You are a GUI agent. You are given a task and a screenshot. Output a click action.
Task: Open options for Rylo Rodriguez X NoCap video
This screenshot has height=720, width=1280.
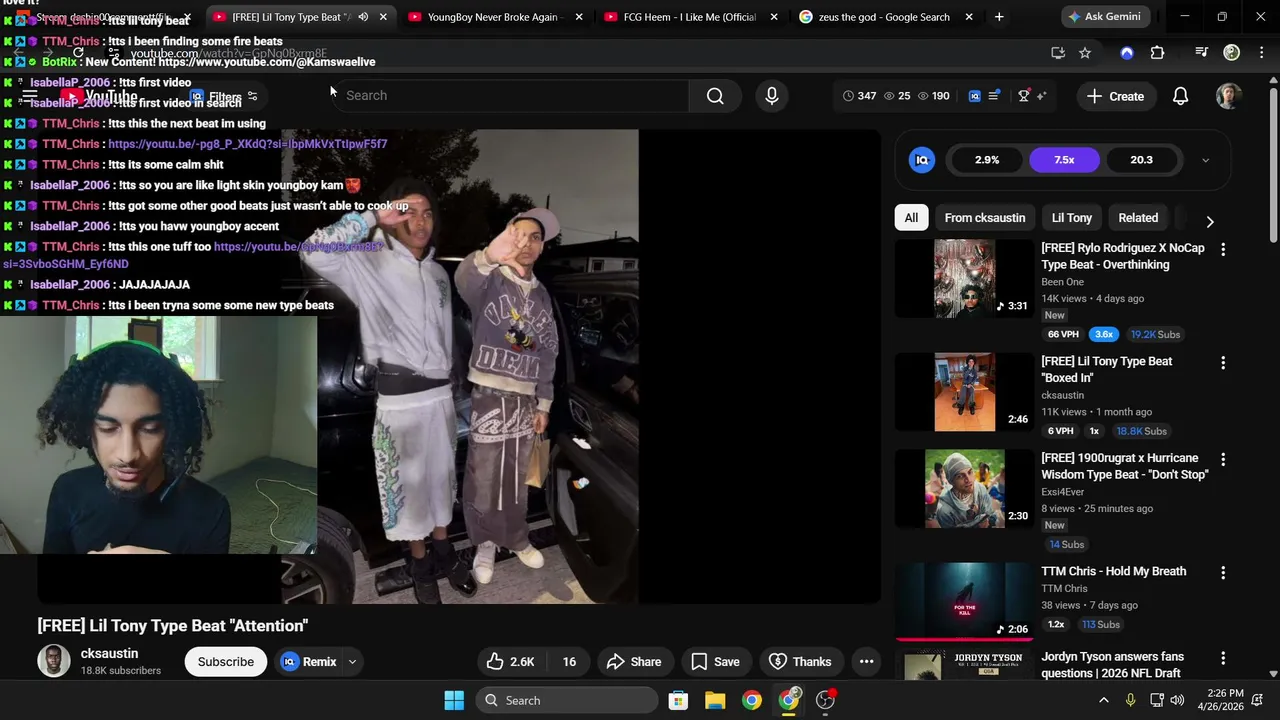point(1222,249)
